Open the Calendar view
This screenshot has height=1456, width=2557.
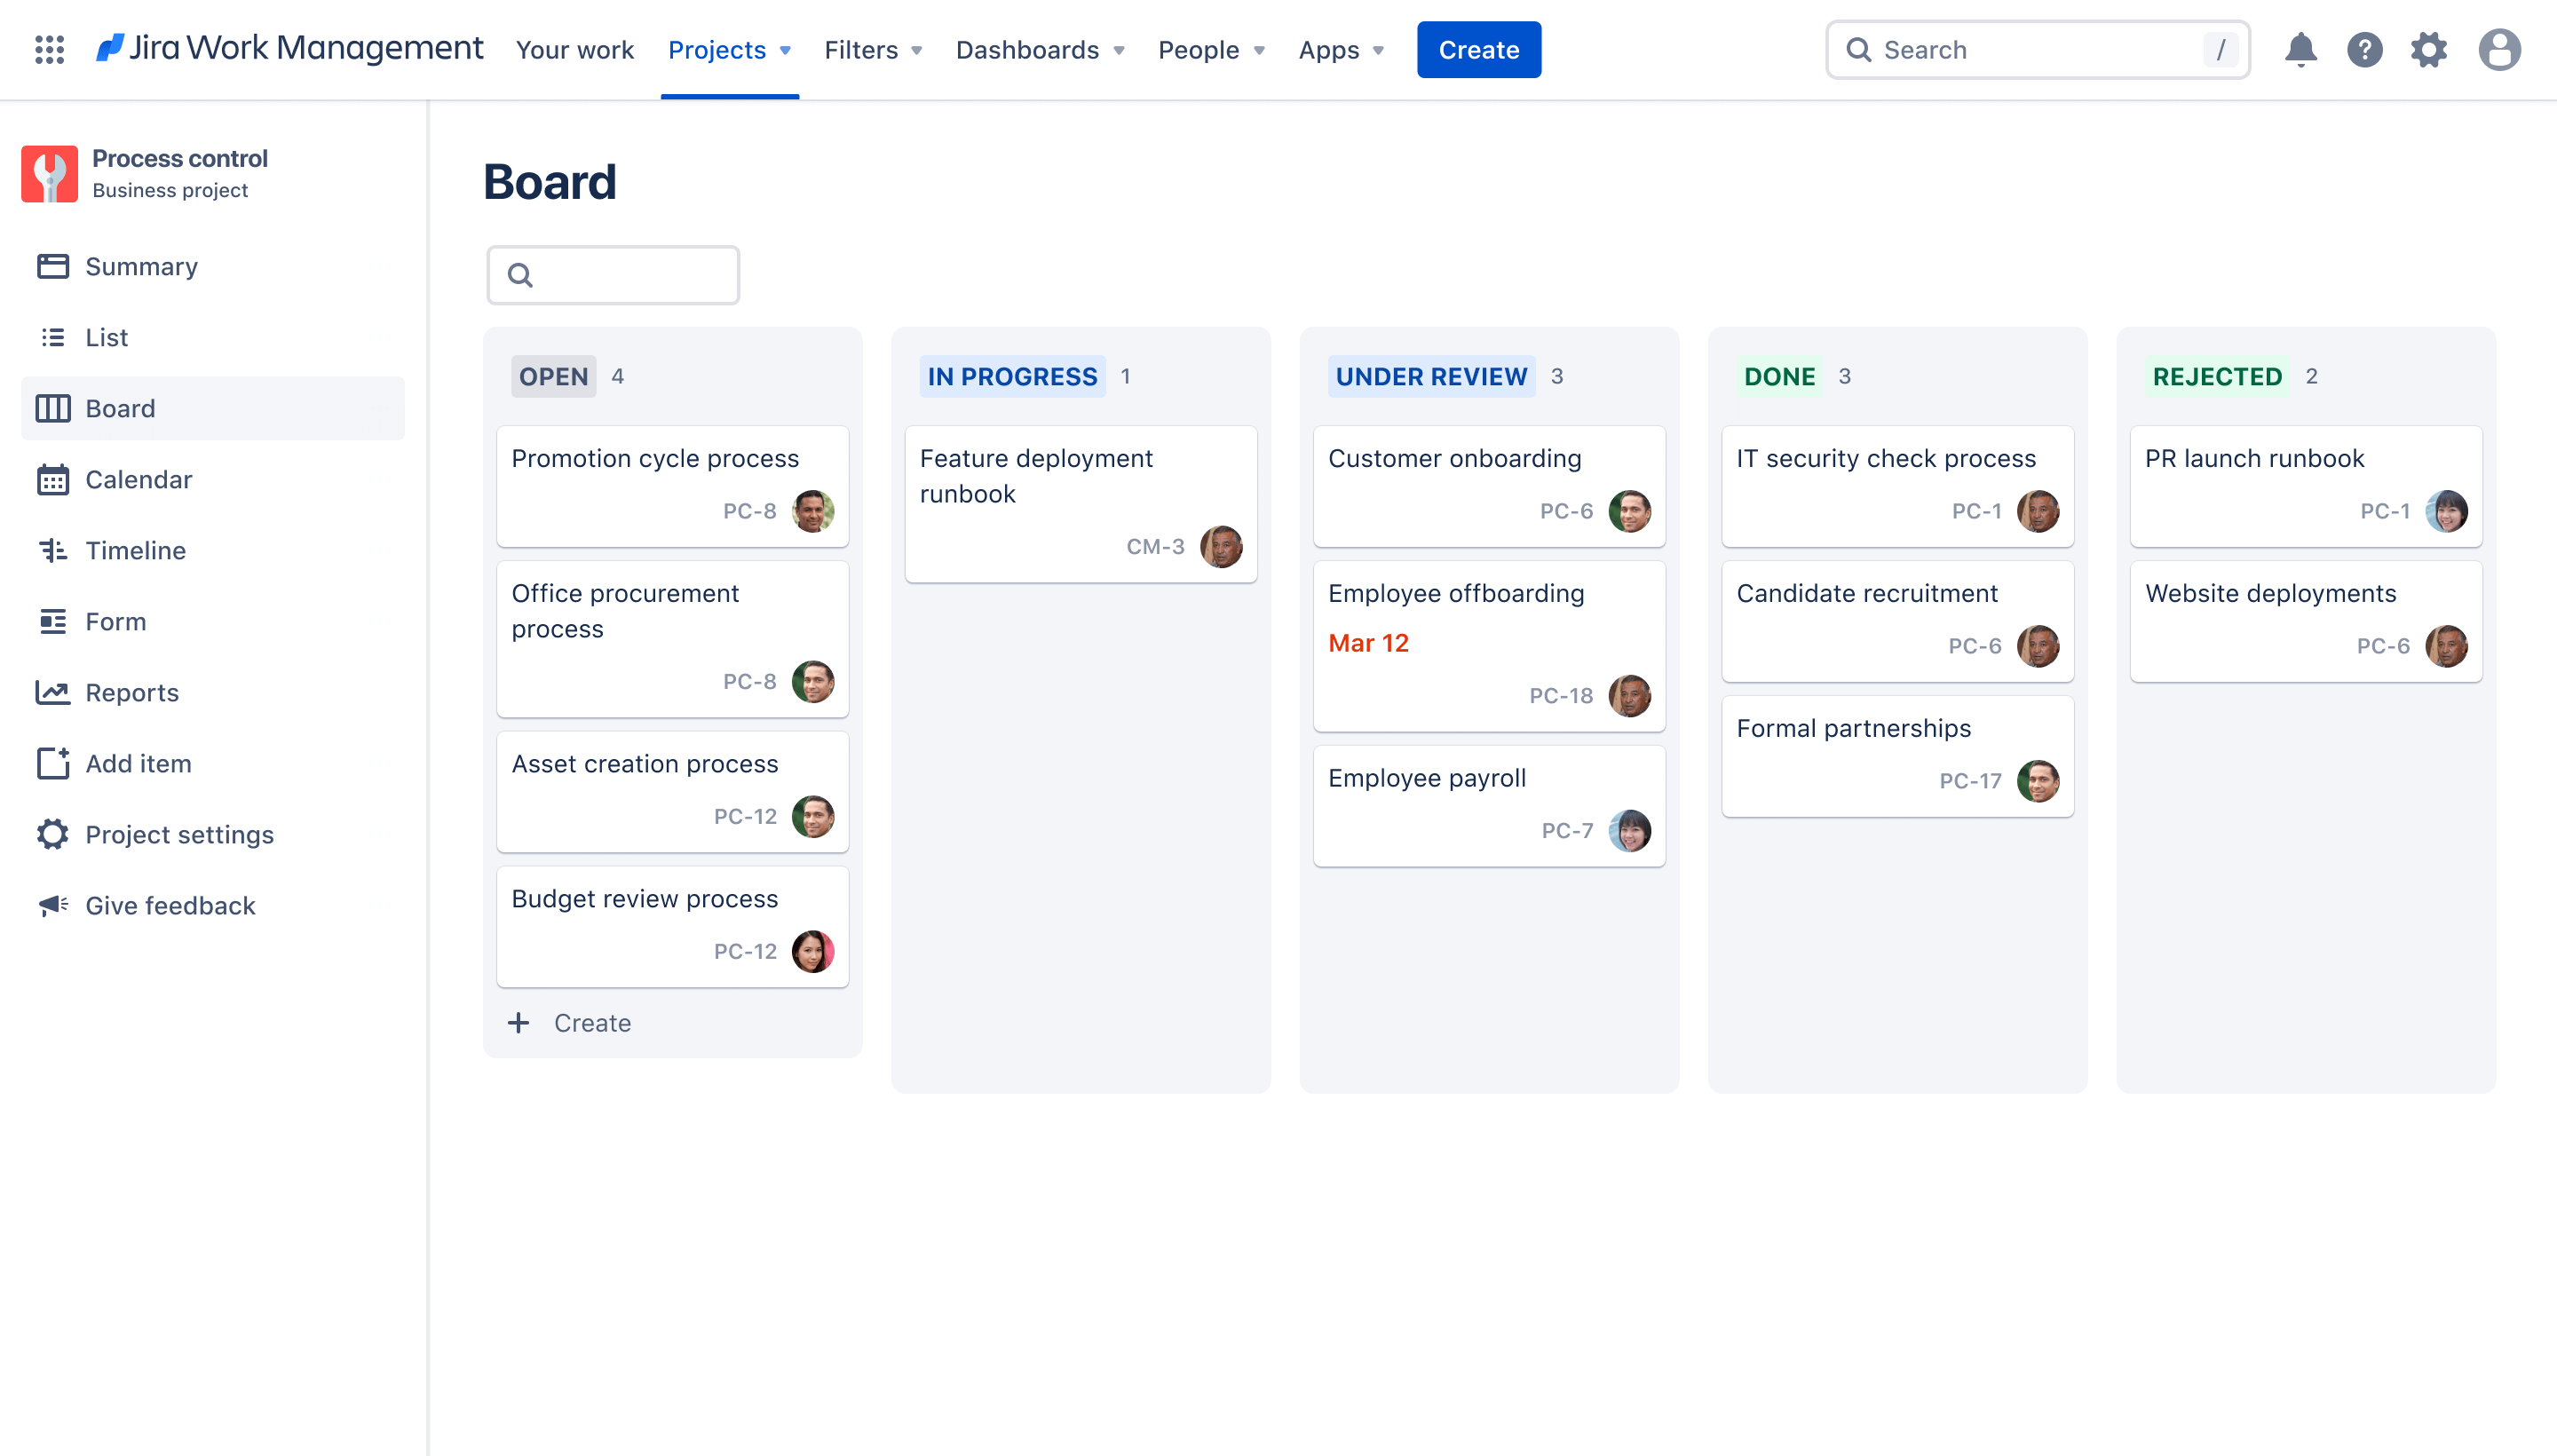pyautogui.click(x=139, y=478)
